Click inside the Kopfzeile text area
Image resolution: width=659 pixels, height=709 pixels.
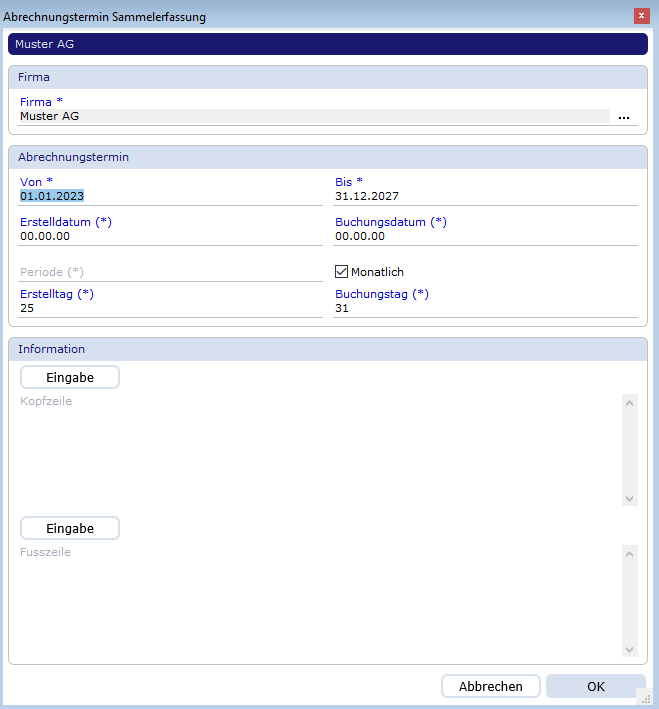pos(320,450)
